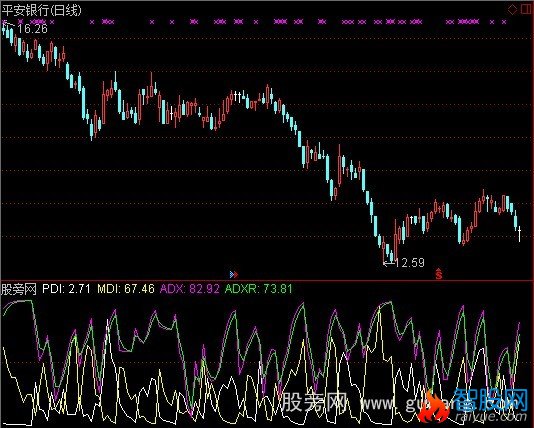Click the red S marker under the chart
This screenshot has width=534, height=428.
(439, 273)
